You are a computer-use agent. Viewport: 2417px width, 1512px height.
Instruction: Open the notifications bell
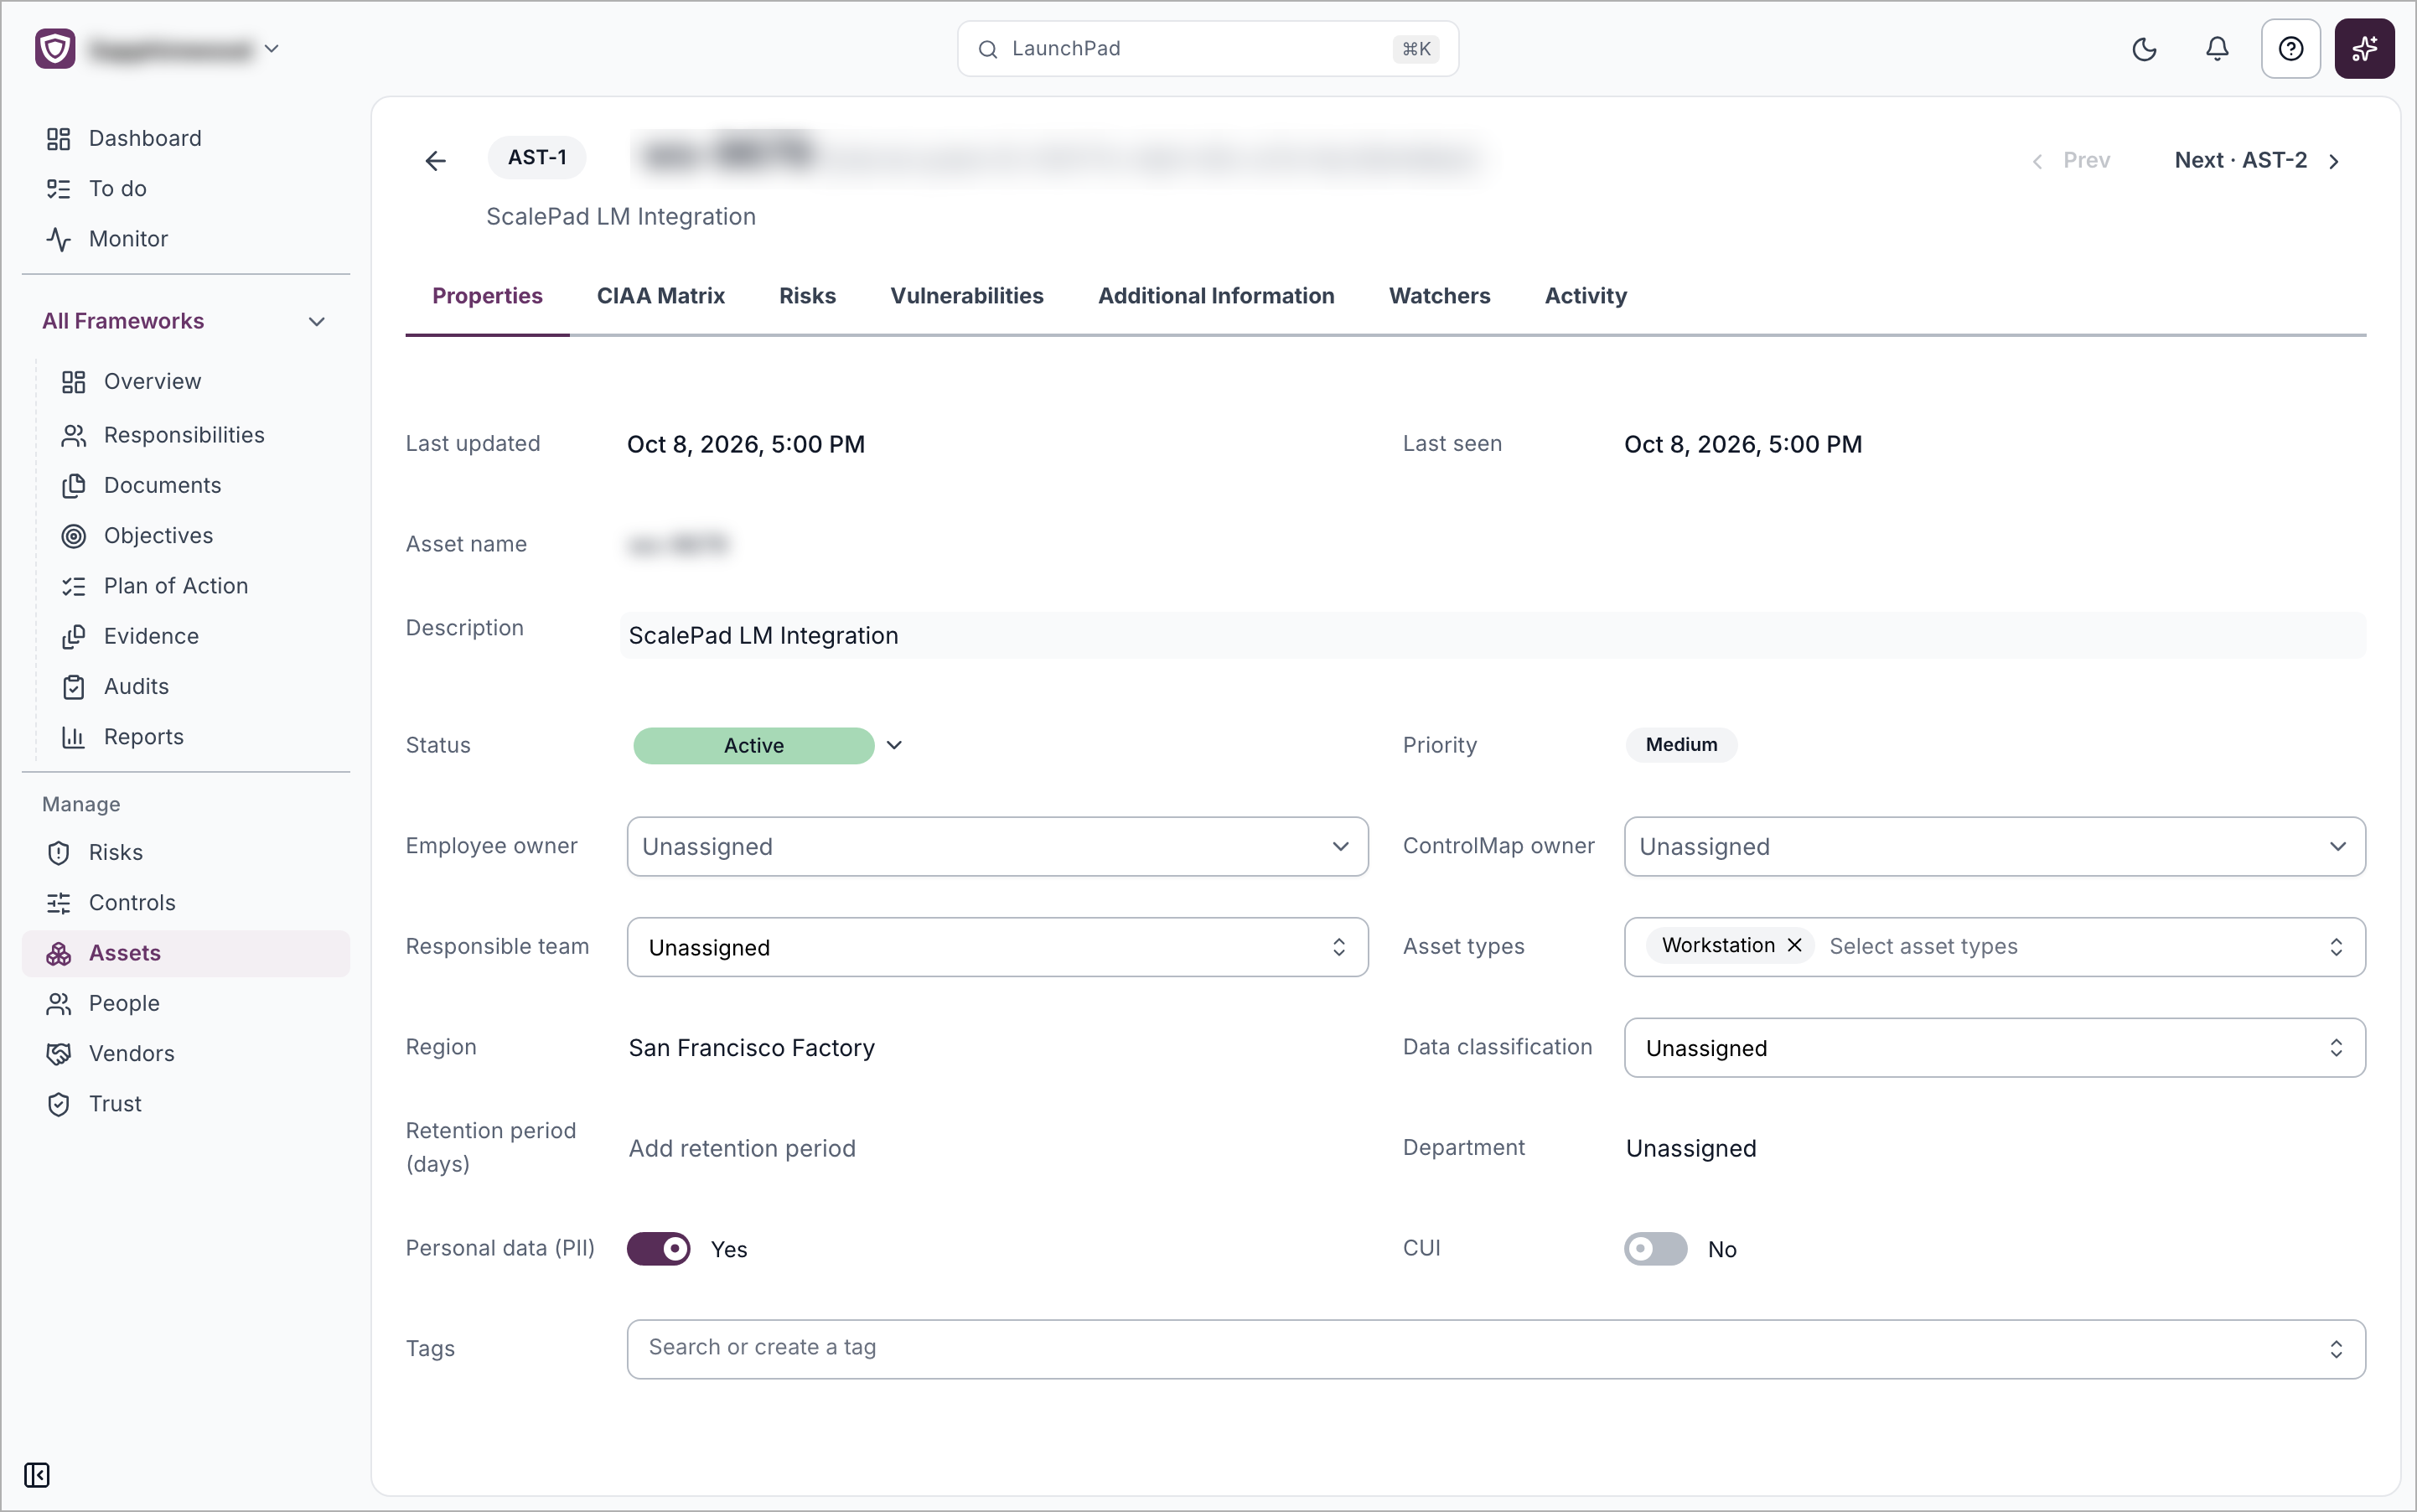[x=2217, y=49]
